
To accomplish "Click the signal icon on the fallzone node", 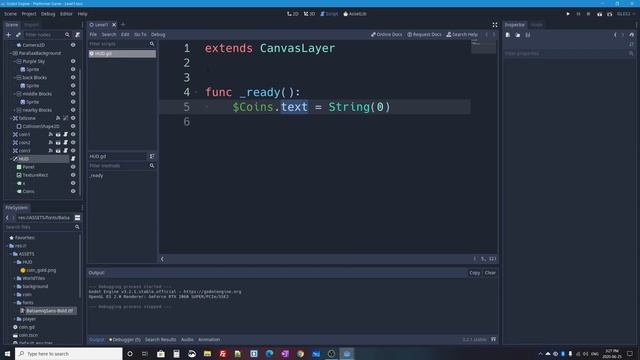I will [58, 118].
